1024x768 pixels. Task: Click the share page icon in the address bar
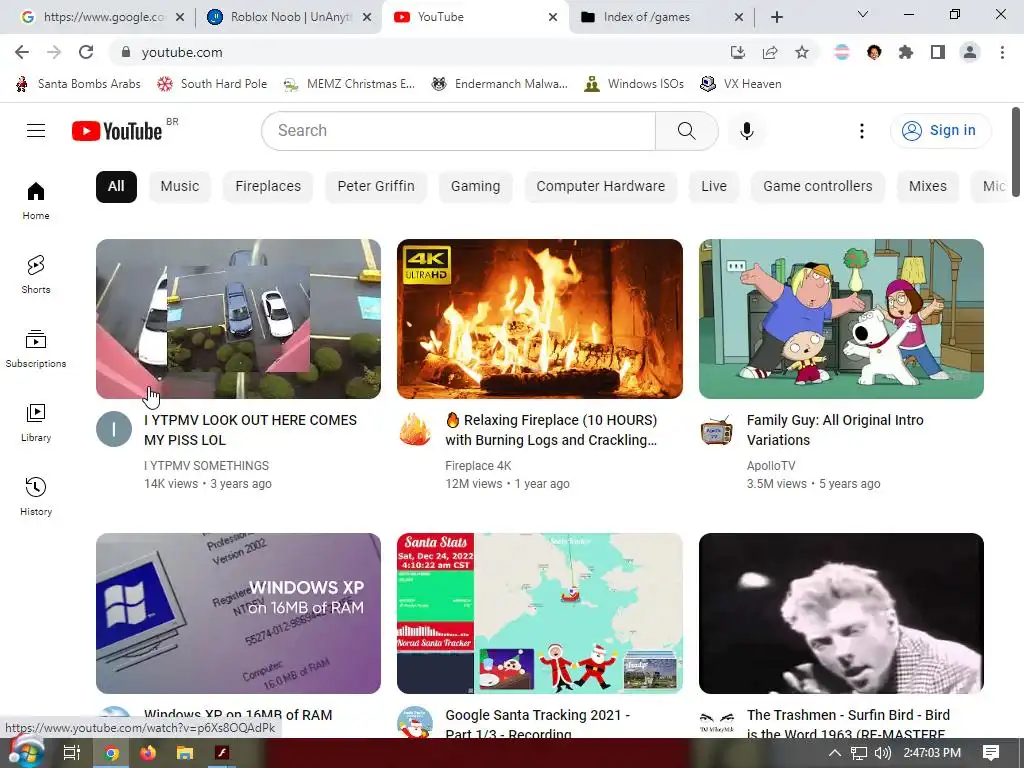click(x=770, y=52)
